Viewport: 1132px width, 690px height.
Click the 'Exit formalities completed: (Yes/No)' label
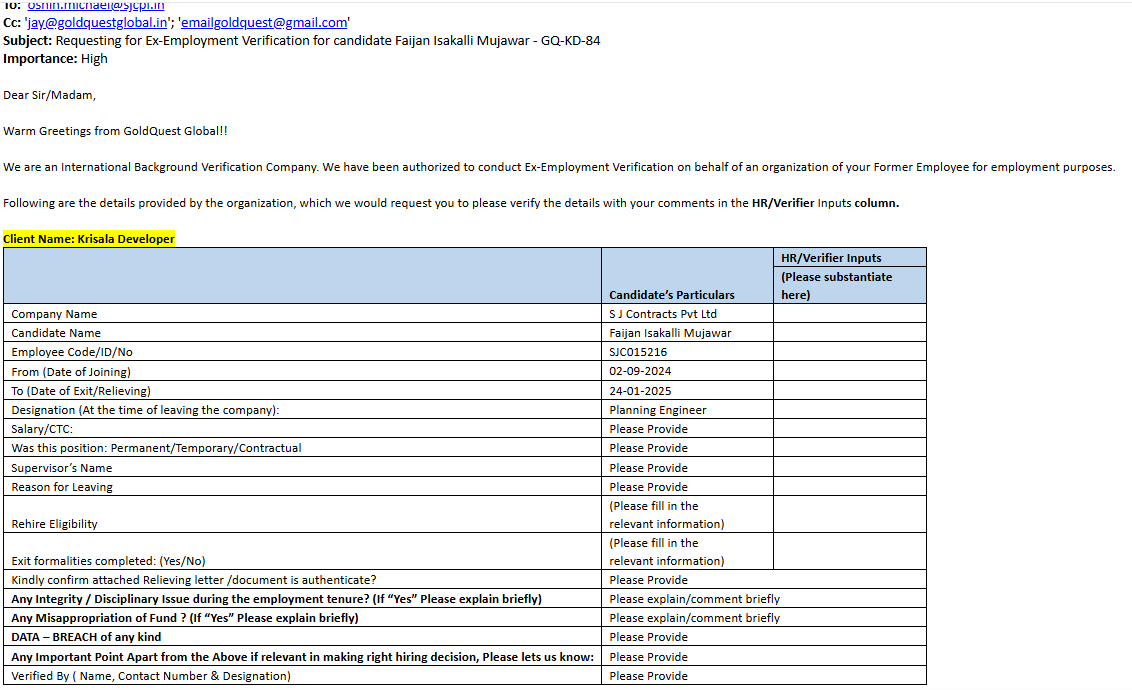tap(108, 561)
